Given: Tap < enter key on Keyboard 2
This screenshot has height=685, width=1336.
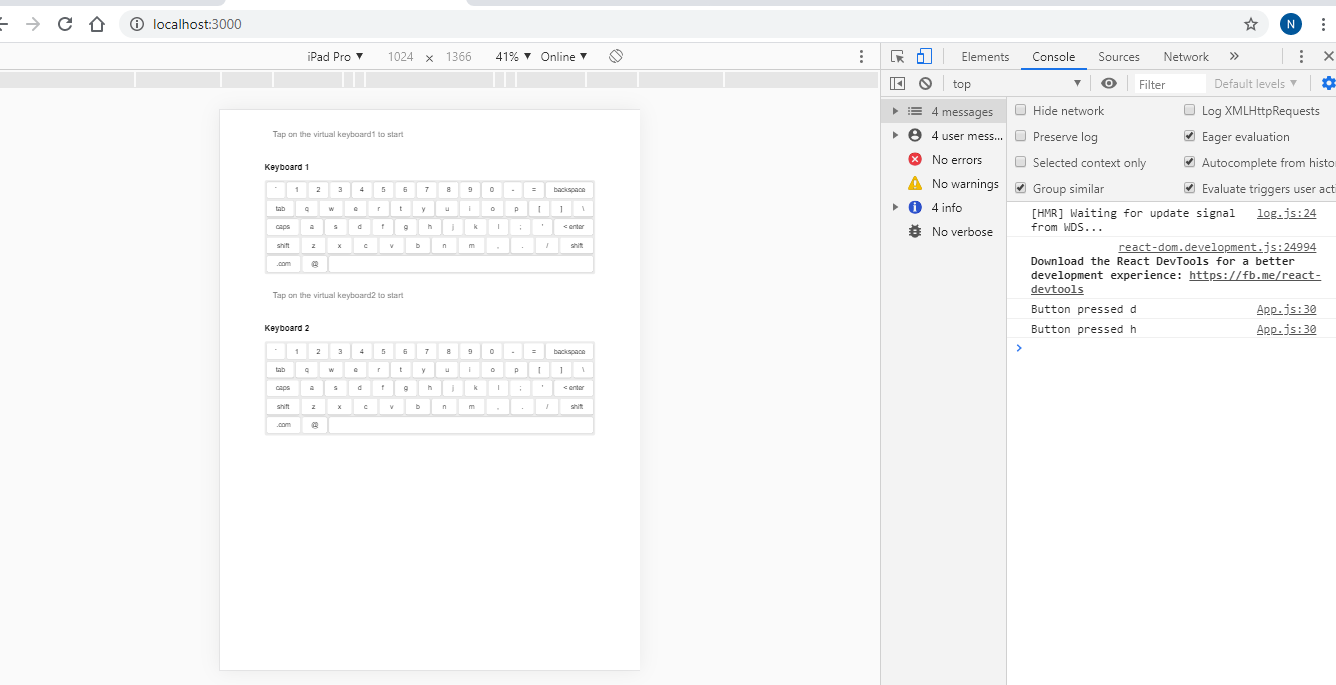Looking at the screenshot, I should tap(573, 388).
